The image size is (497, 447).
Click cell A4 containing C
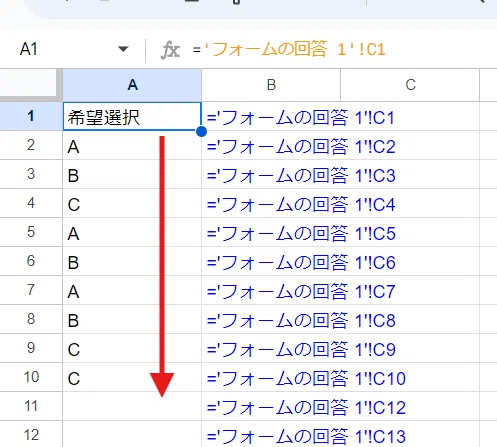click(132, 203)
